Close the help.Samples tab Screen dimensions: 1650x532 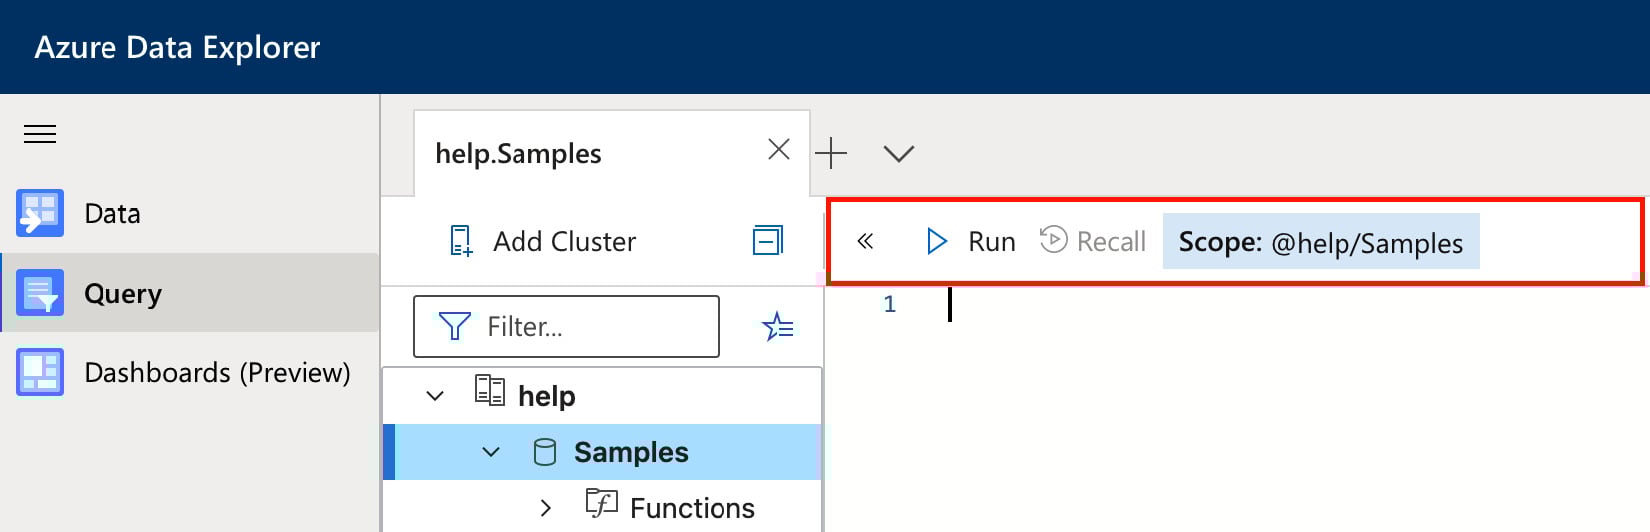[779, 149]
